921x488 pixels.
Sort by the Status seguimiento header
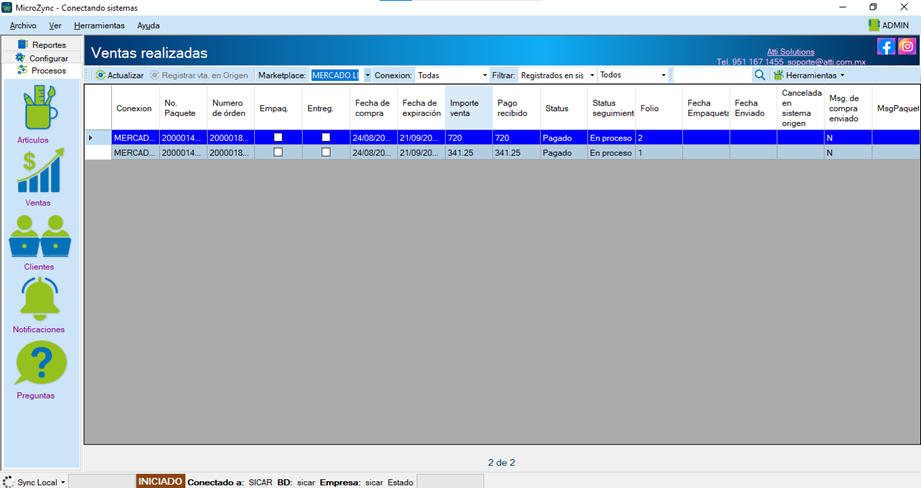pos(611,108)
